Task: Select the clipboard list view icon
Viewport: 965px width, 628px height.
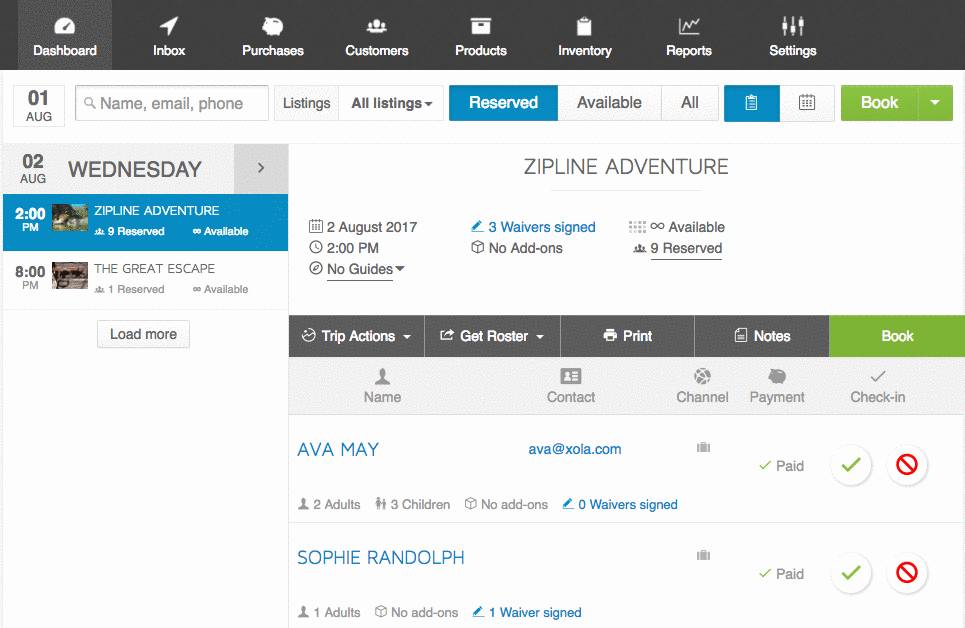Action: point(751,103)
